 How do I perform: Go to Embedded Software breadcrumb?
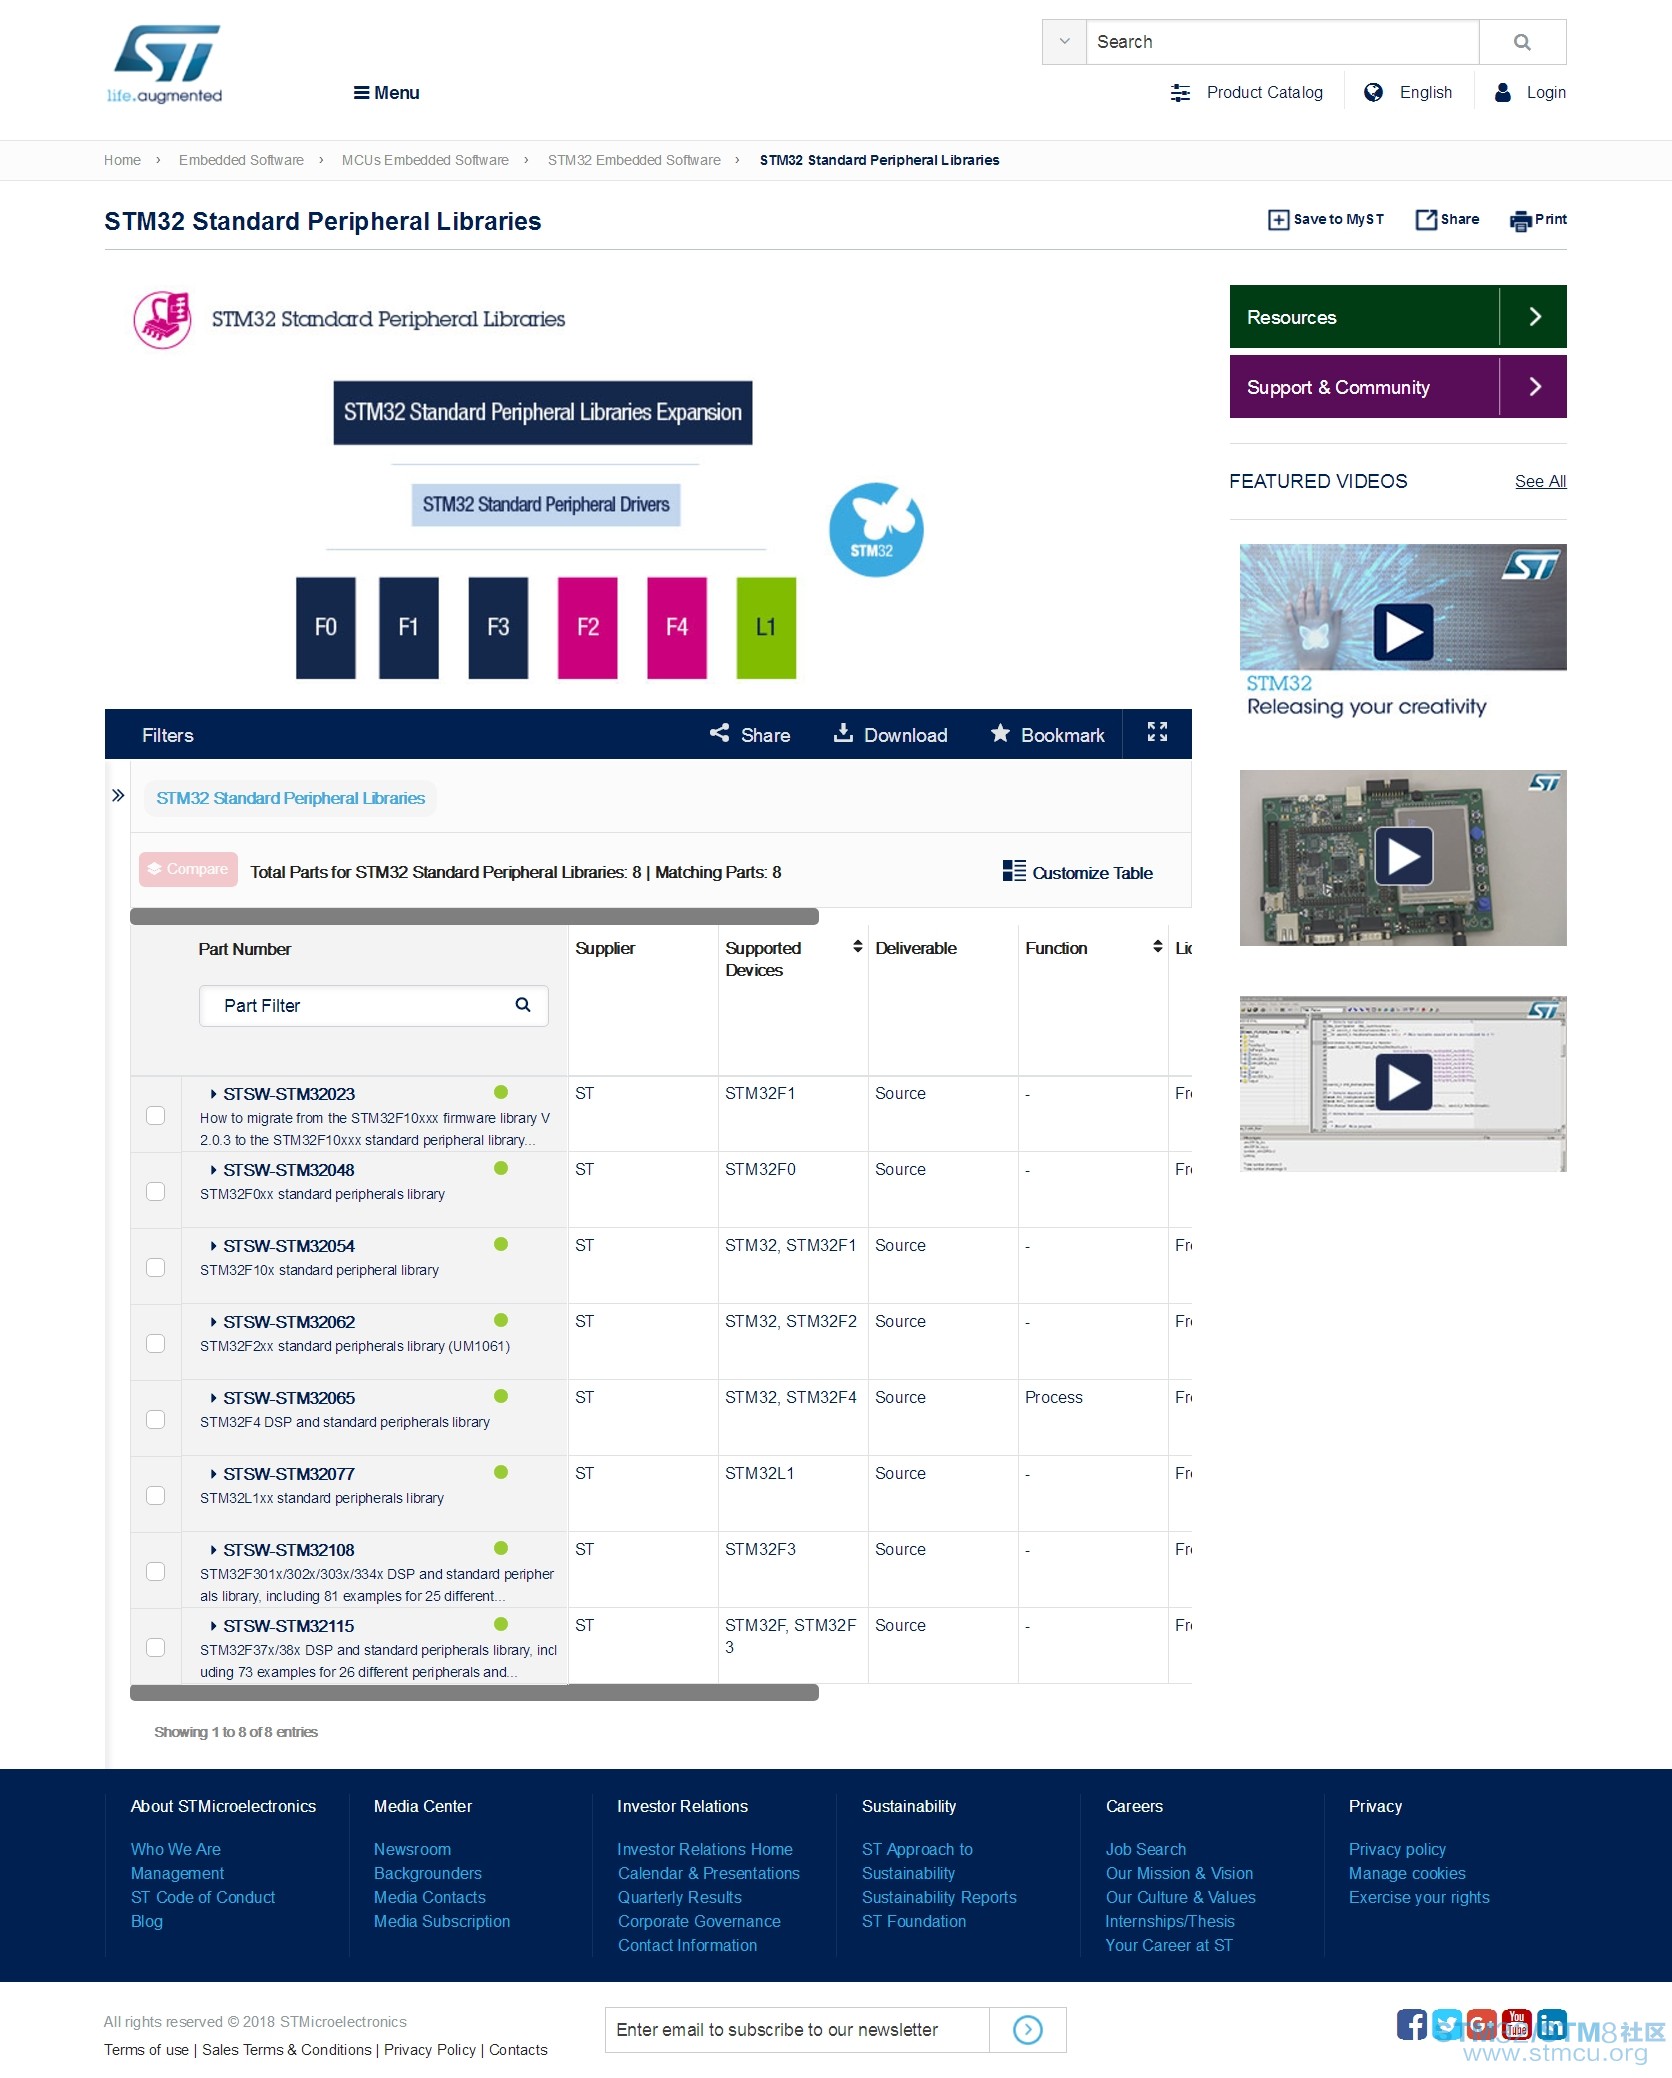[241, 160]
